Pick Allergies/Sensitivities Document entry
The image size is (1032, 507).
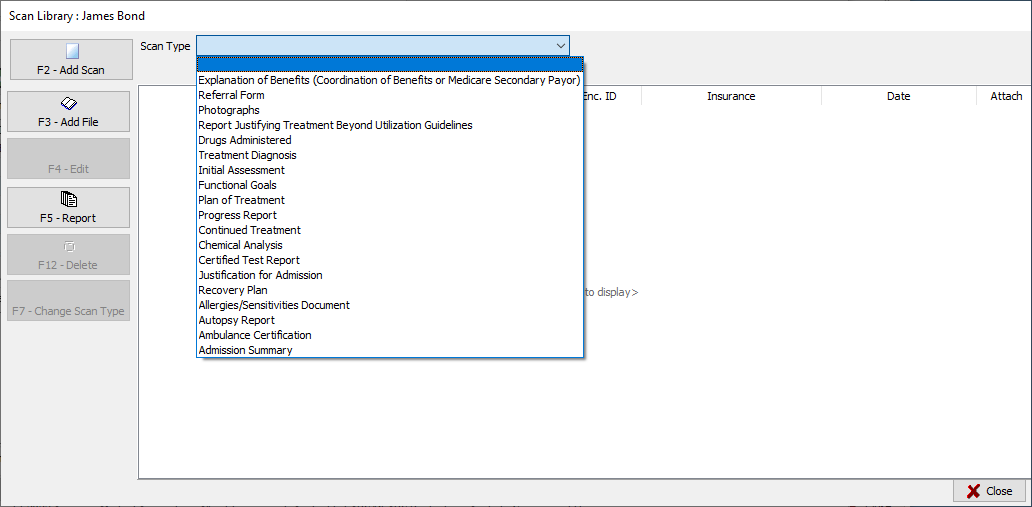pos(274,305)
